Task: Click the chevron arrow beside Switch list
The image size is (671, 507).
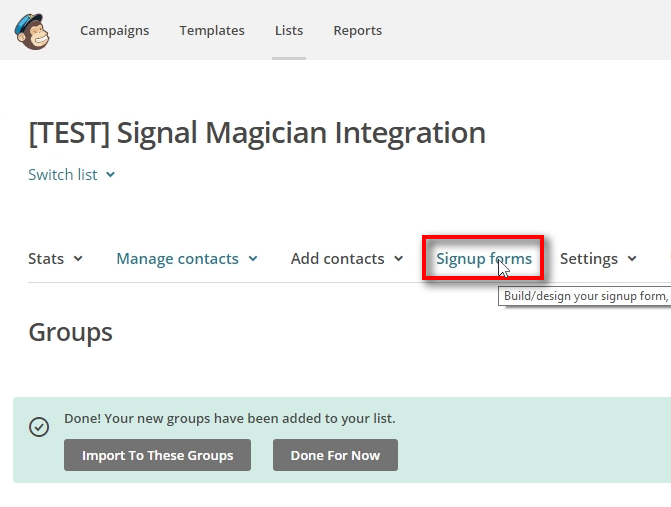Action: coord(111,175)
